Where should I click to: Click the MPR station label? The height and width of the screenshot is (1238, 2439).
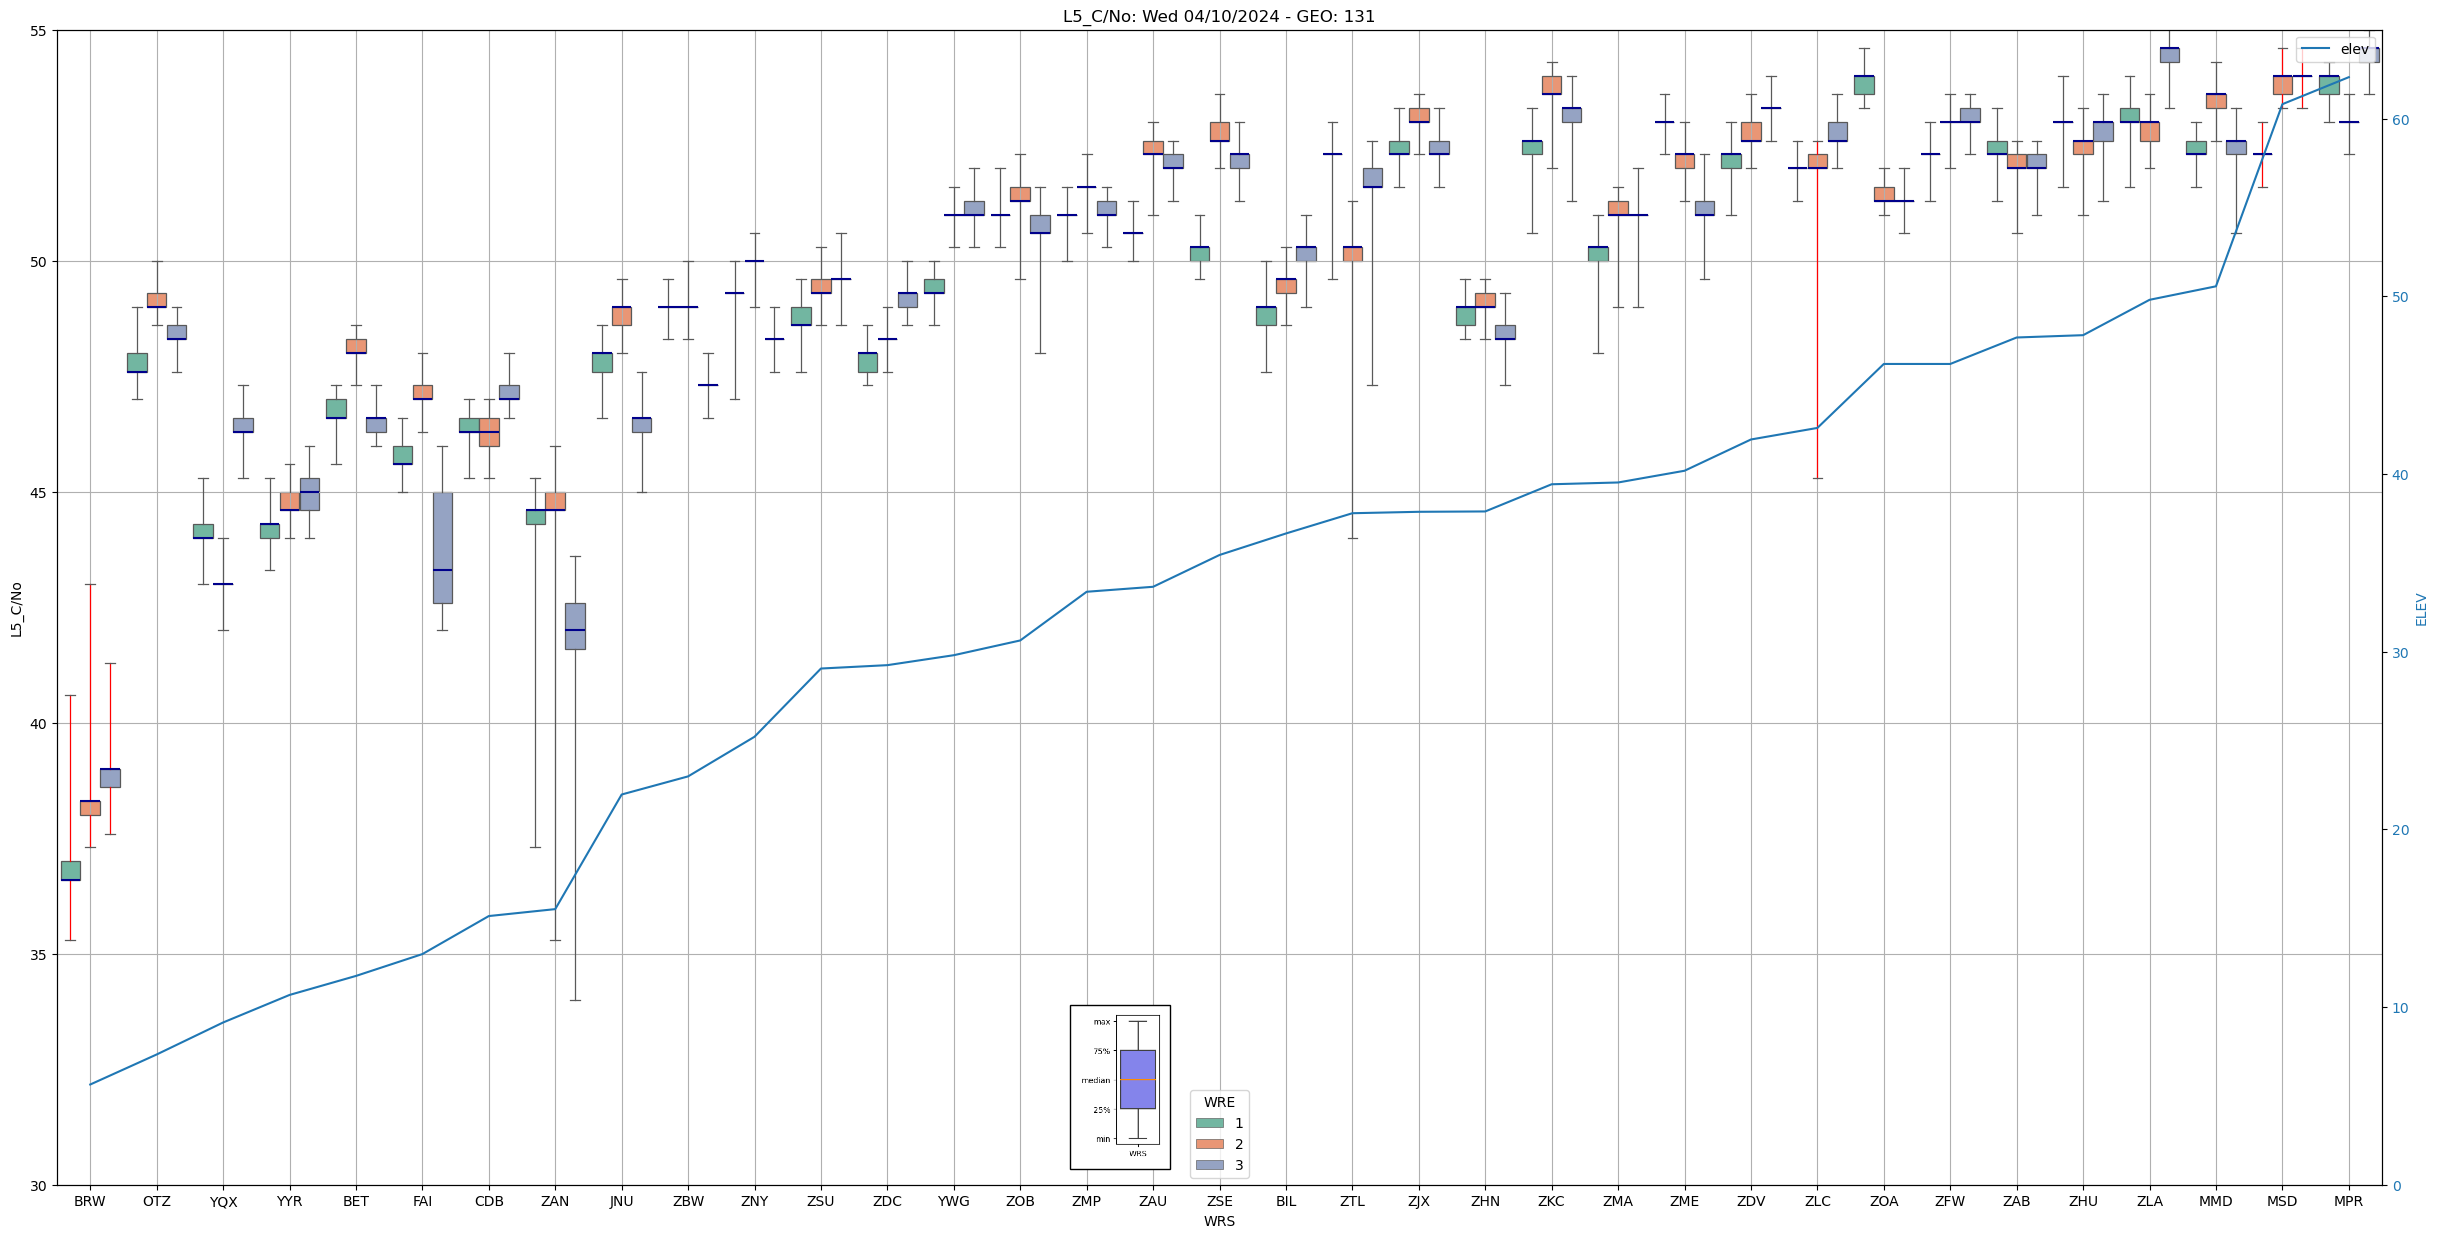pos(2348,1202)
